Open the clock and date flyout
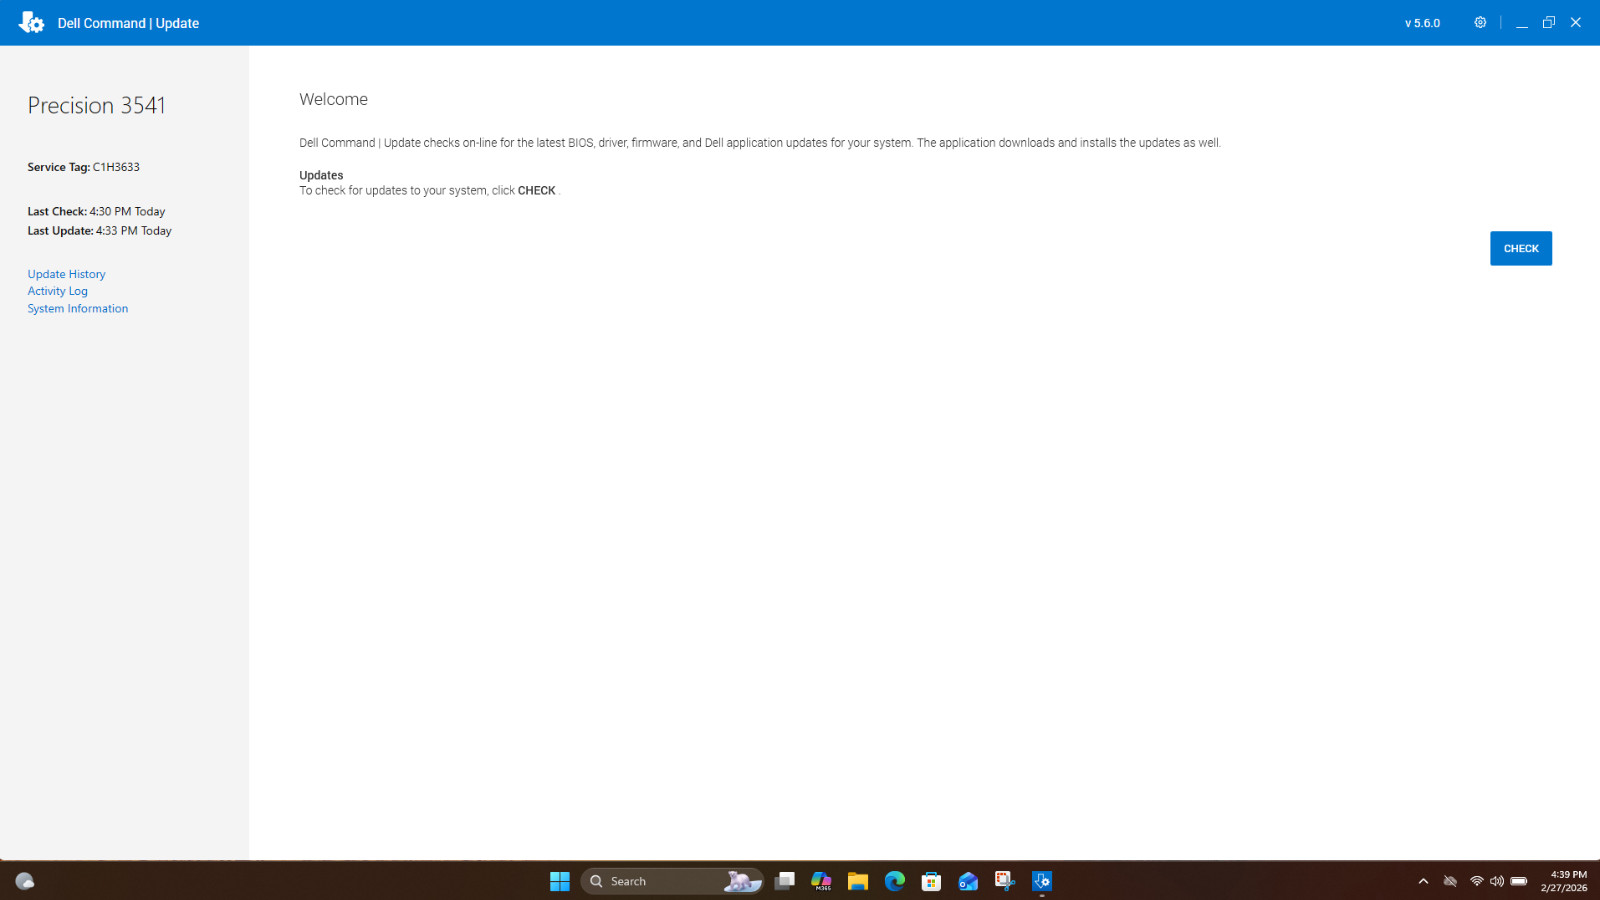The height and width of the screenshot is (900, 1600). tap(1564, 881)
